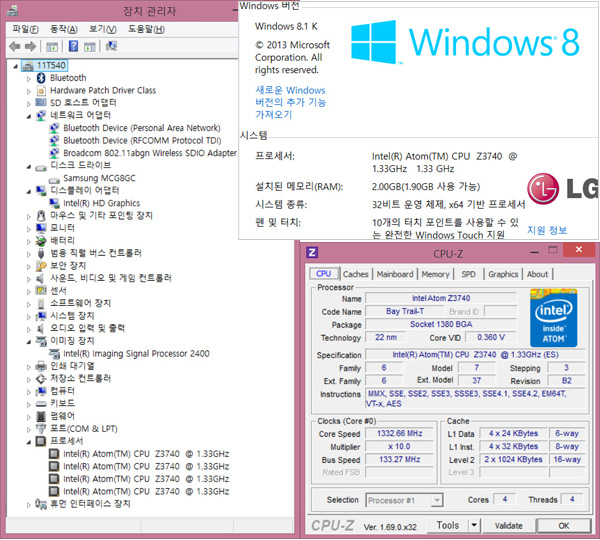Click the 펌웨어 category icon
Viewport: 600px width, 540px height.
[41, 416]
